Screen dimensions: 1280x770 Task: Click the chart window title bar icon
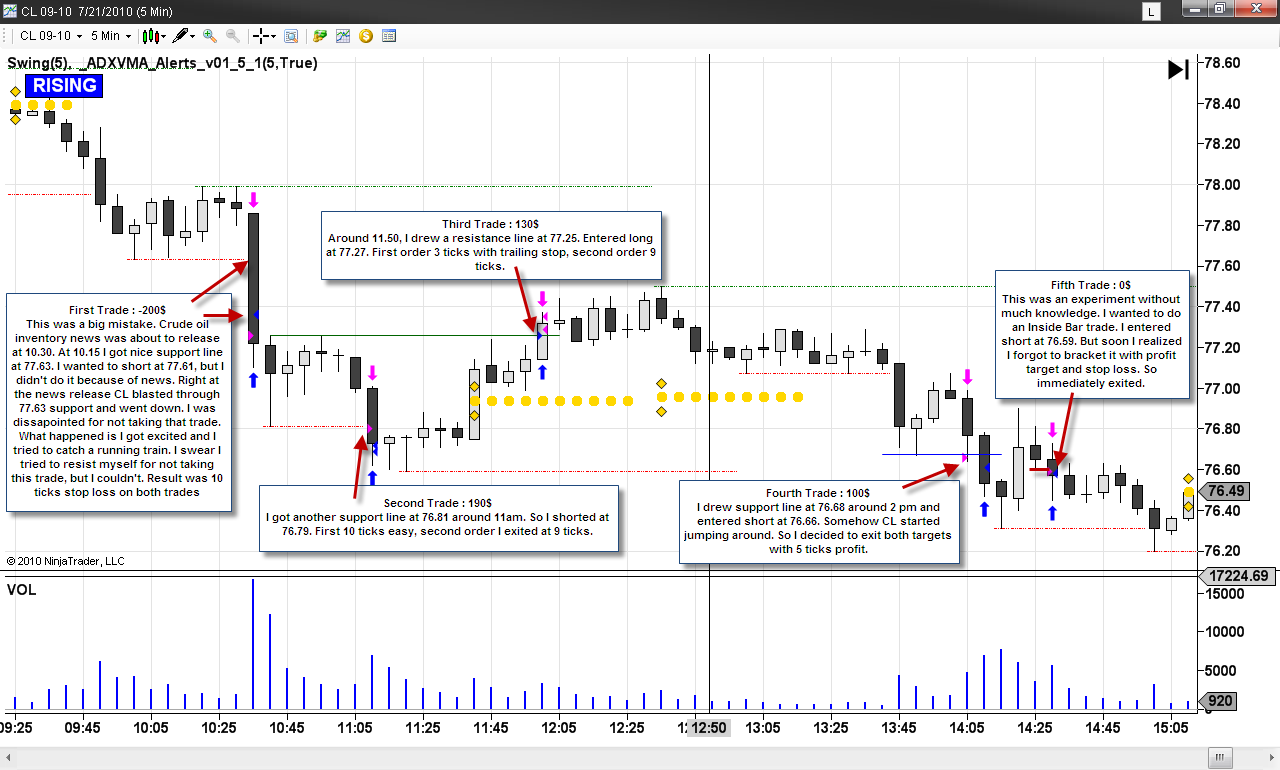click(11, 11)
